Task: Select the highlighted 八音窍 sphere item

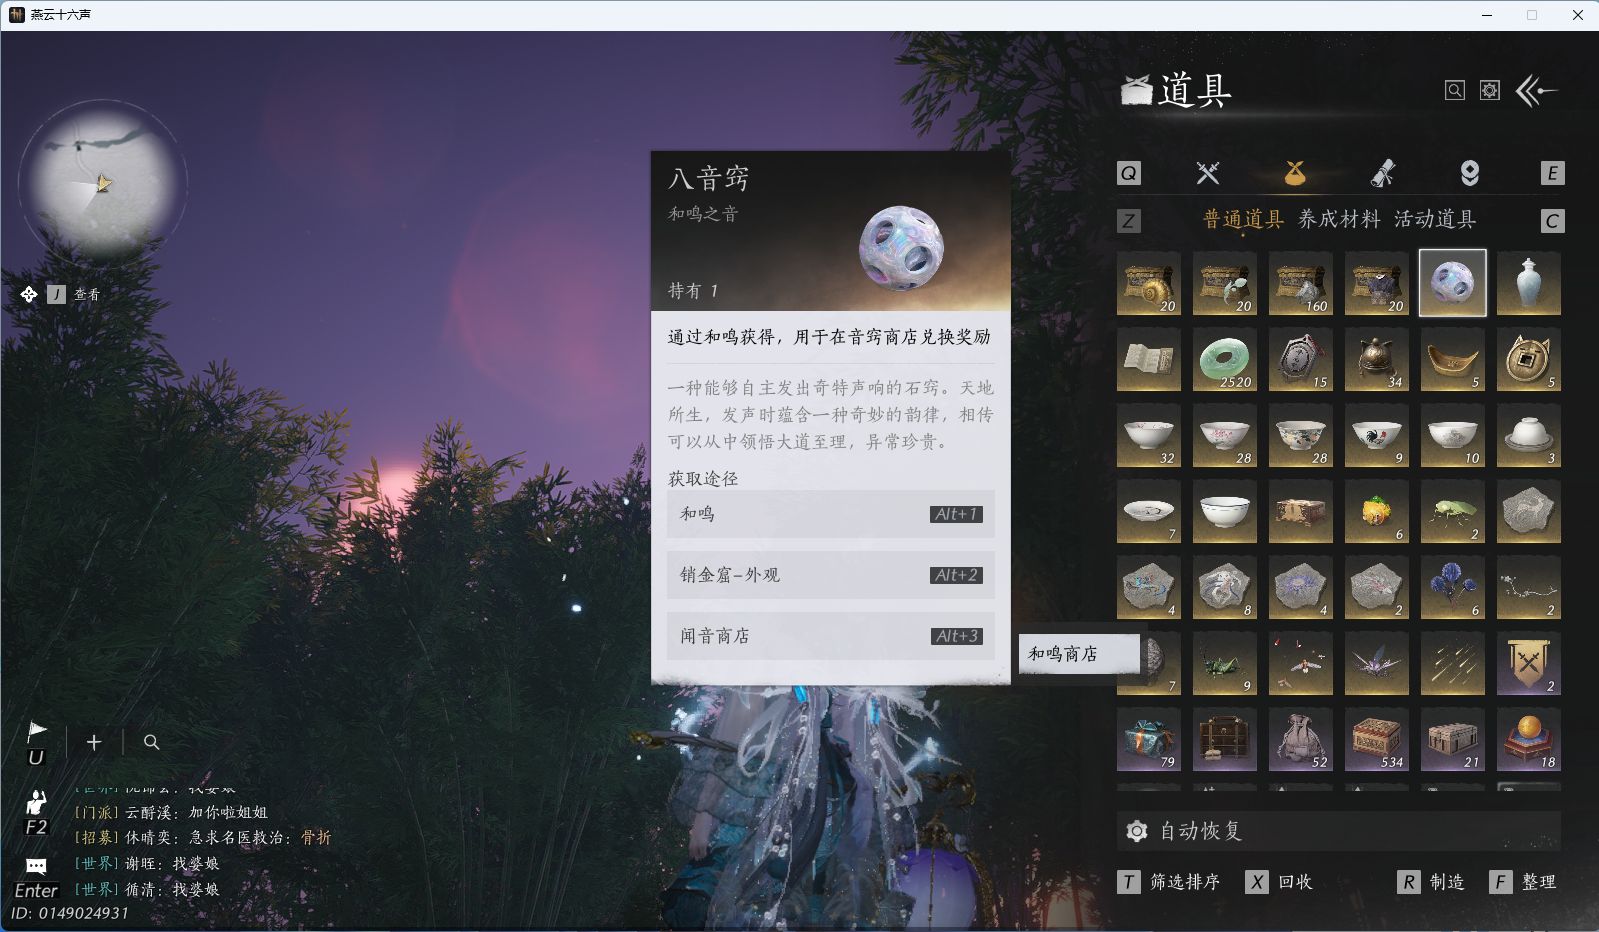Action: click(x=1452, y=283)
